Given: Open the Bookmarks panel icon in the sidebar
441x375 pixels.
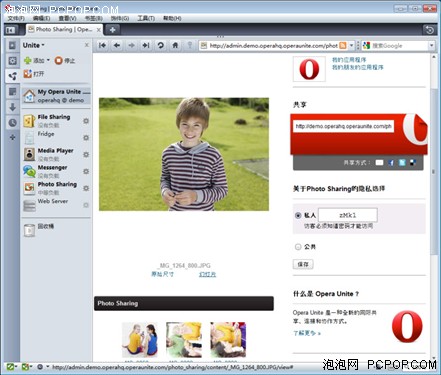Looking at the screenshot, I should pos(12,45).
